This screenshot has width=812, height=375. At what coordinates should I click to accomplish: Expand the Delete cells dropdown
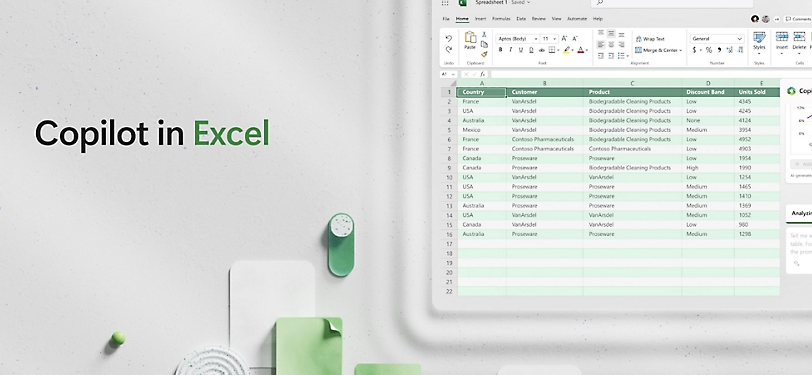click(799, 53)
